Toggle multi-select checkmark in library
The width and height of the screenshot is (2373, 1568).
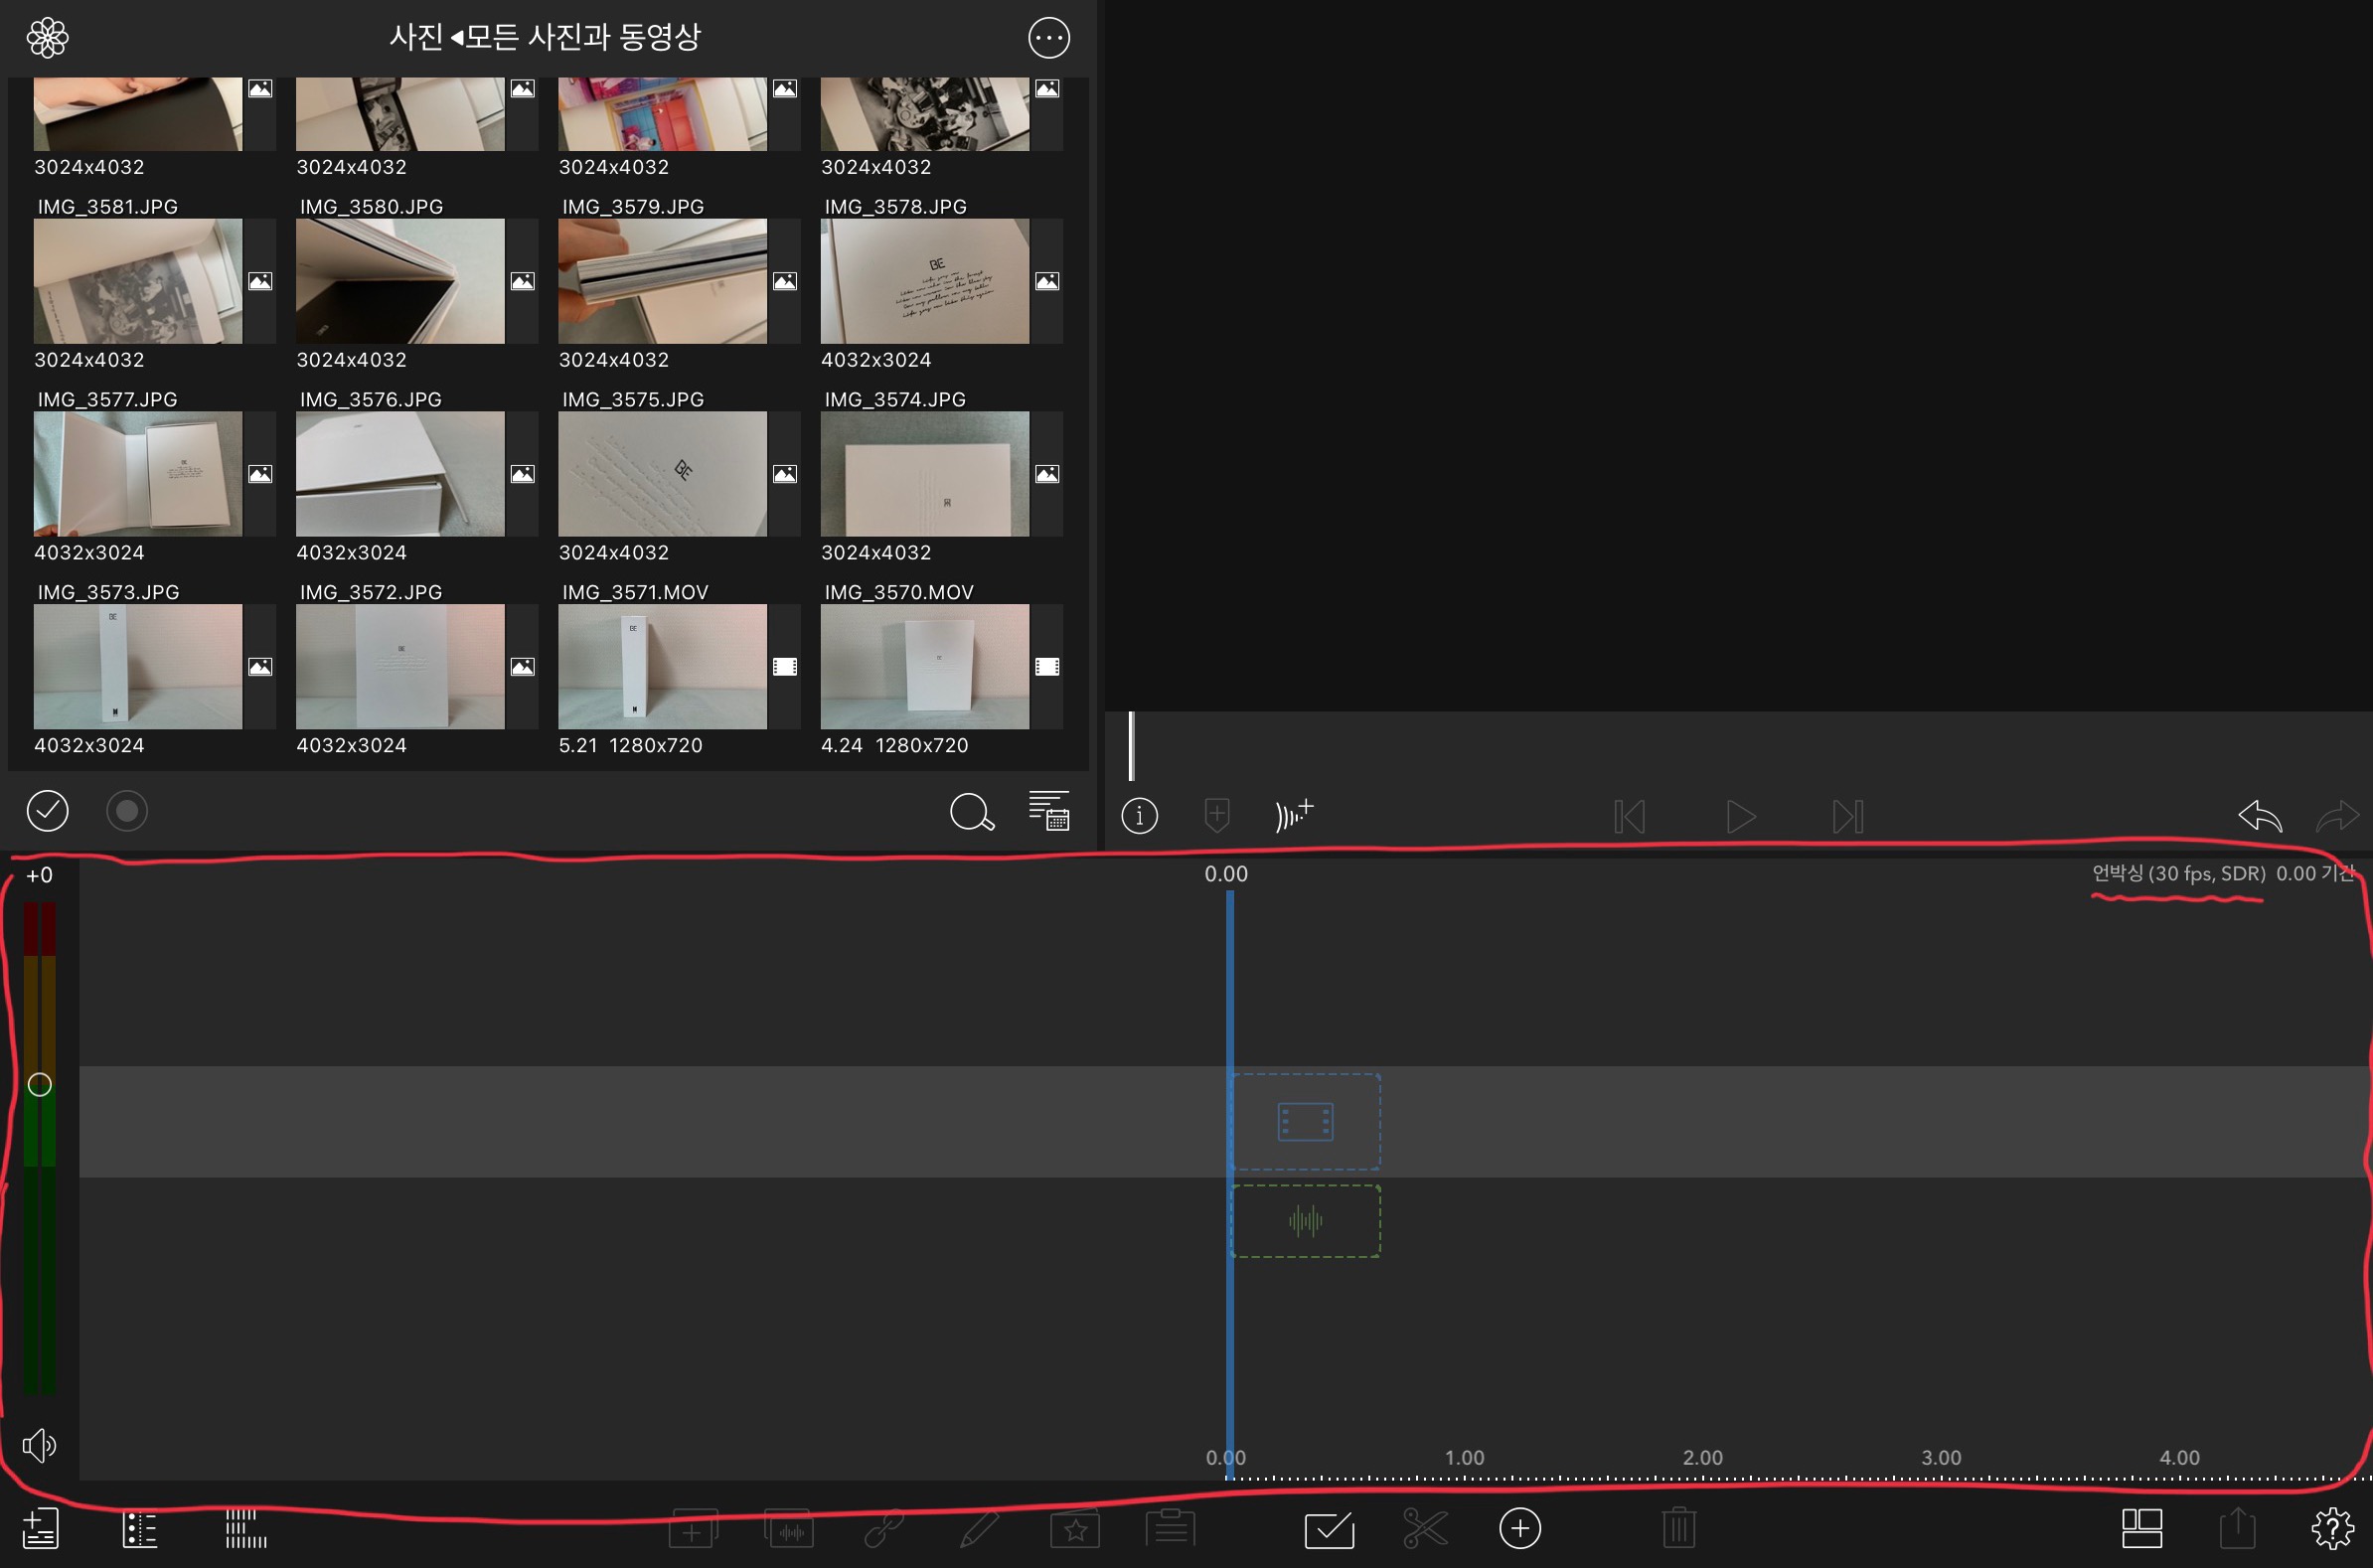coord(47,811)
